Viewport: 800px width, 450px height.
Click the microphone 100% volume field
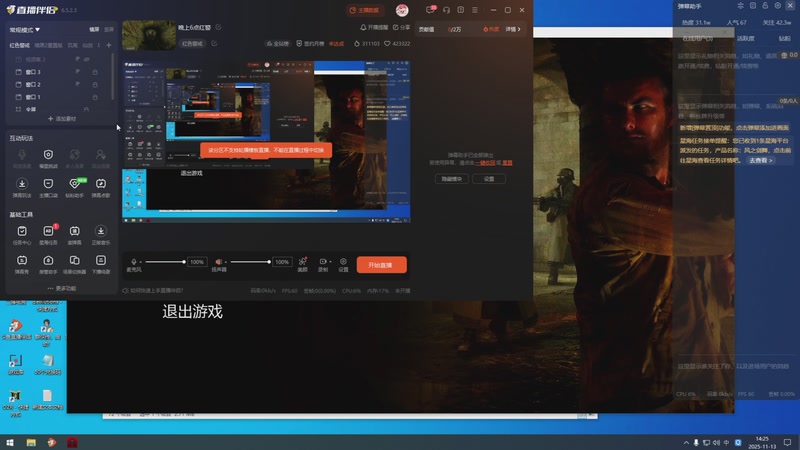coord(197,262)
